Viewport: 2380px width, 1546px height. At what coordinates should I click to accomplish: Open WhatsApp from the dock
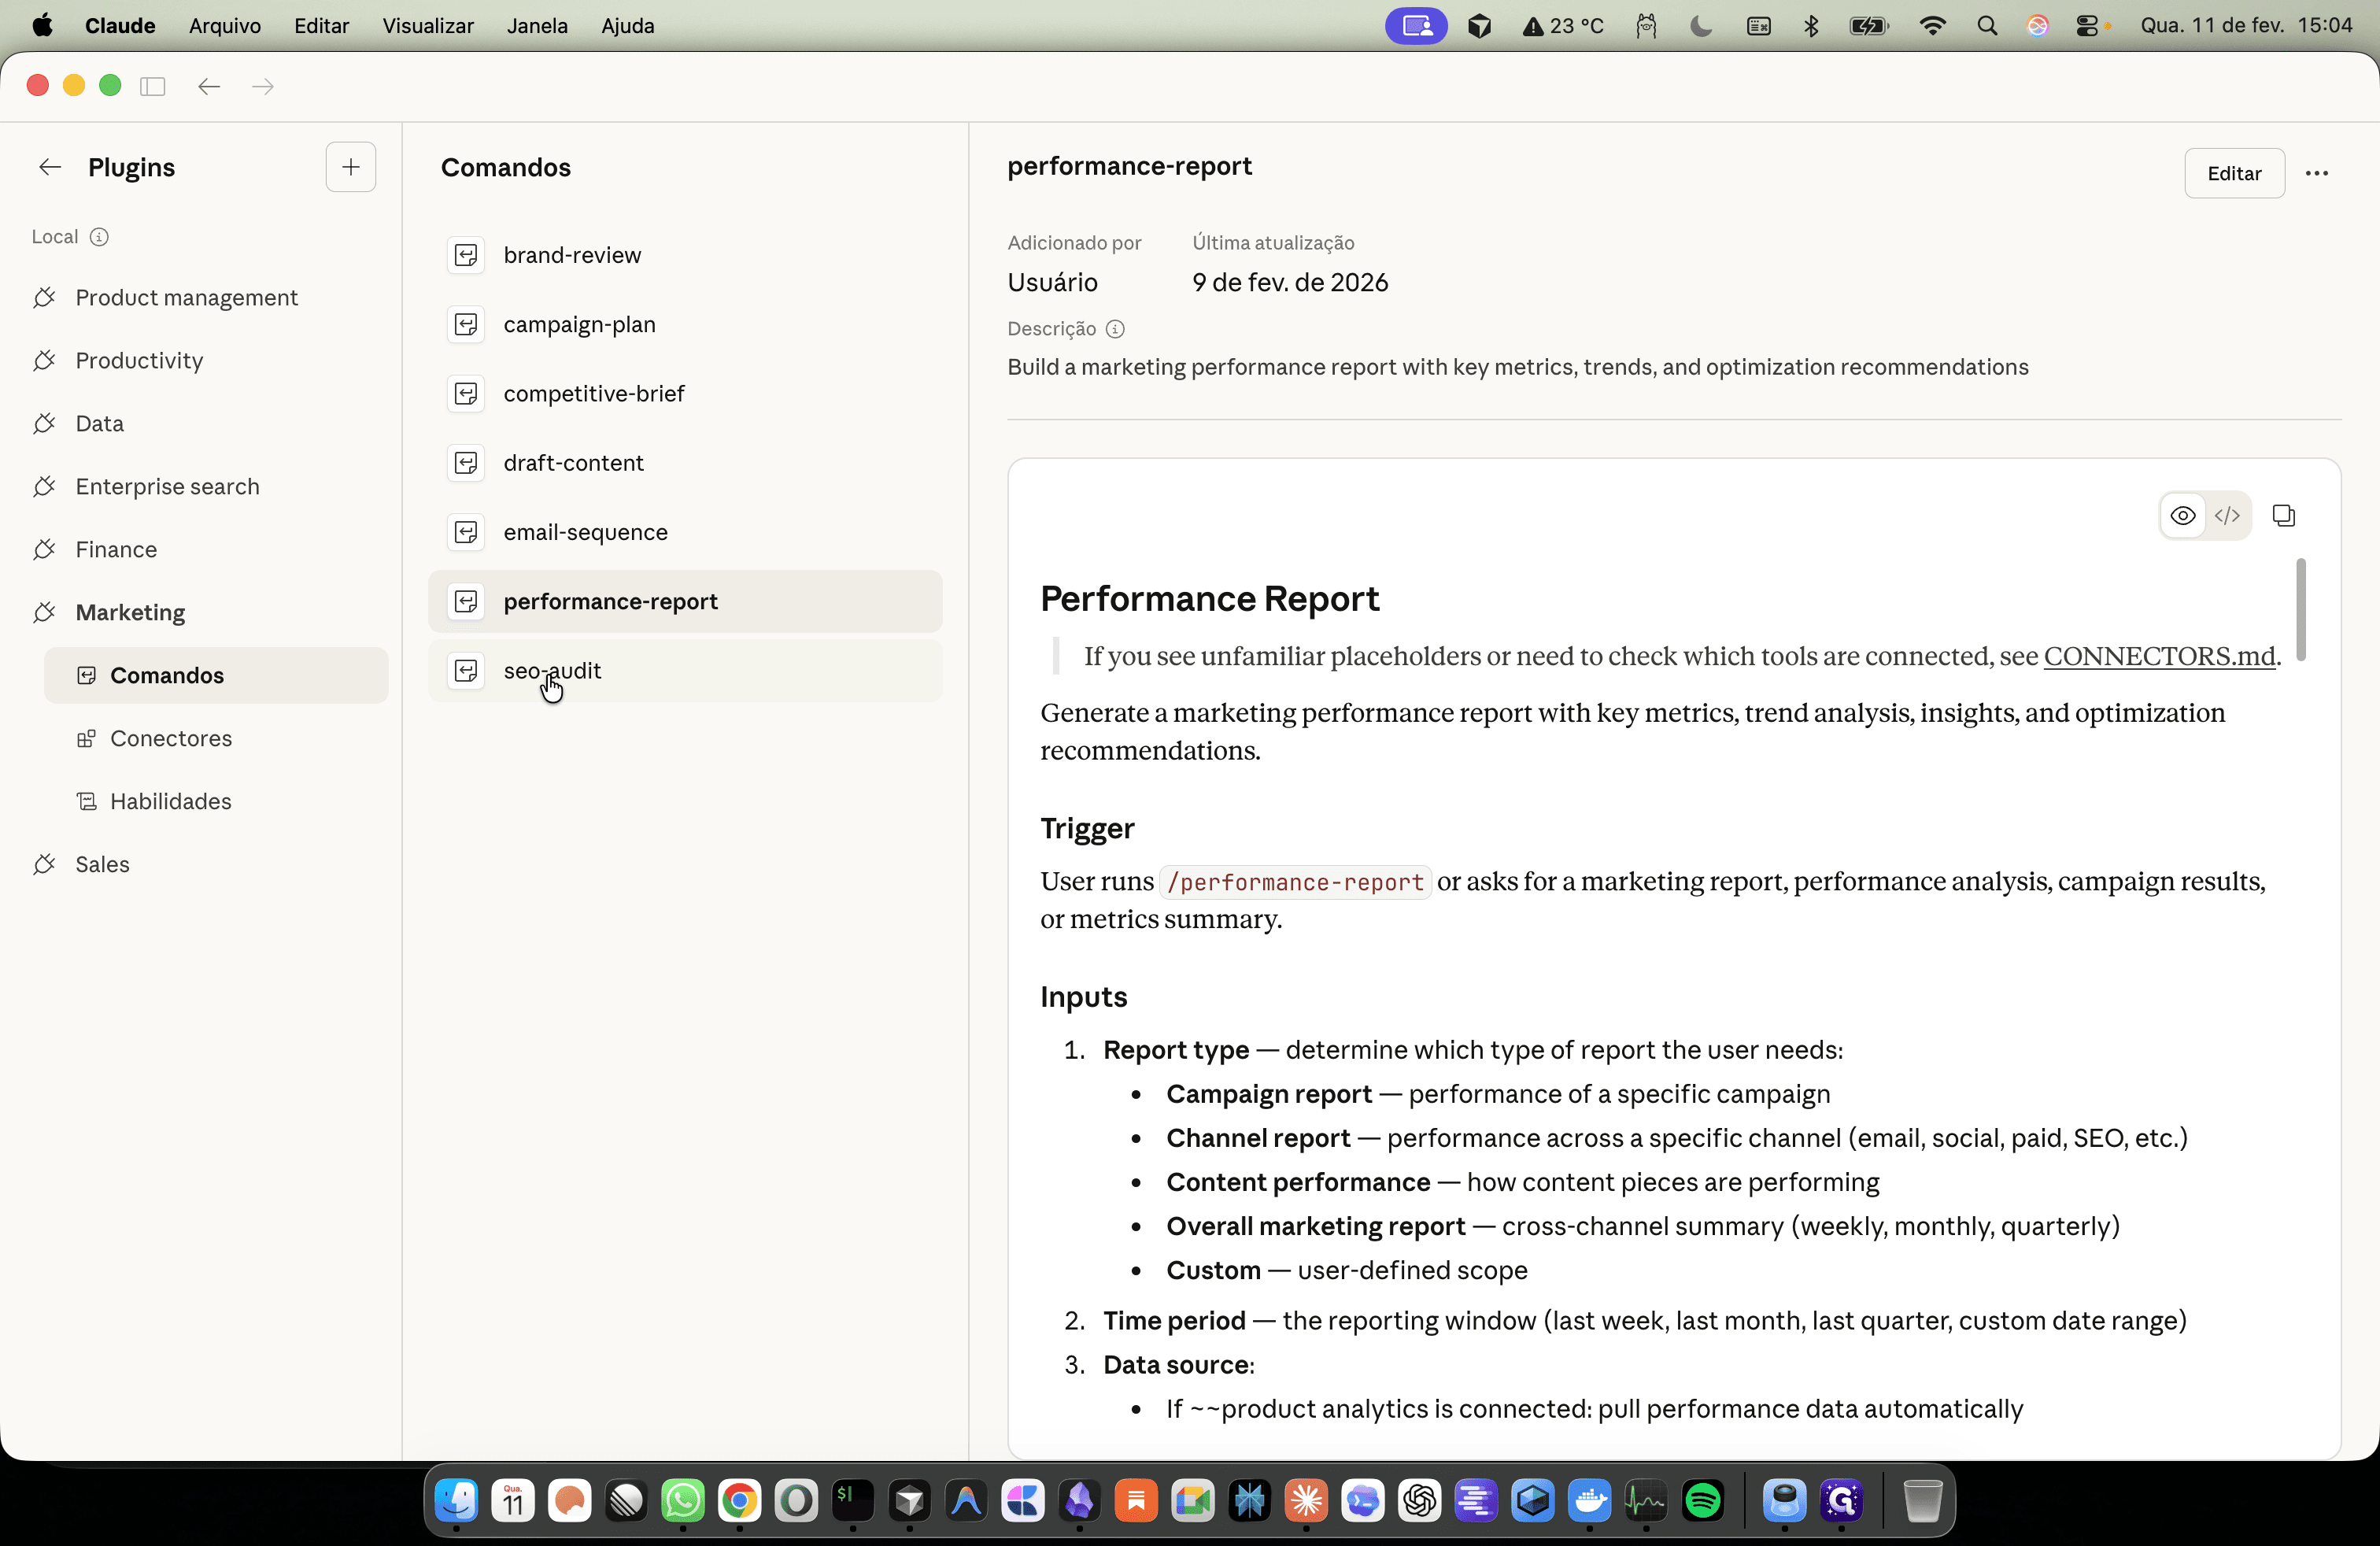point(683,1500)
